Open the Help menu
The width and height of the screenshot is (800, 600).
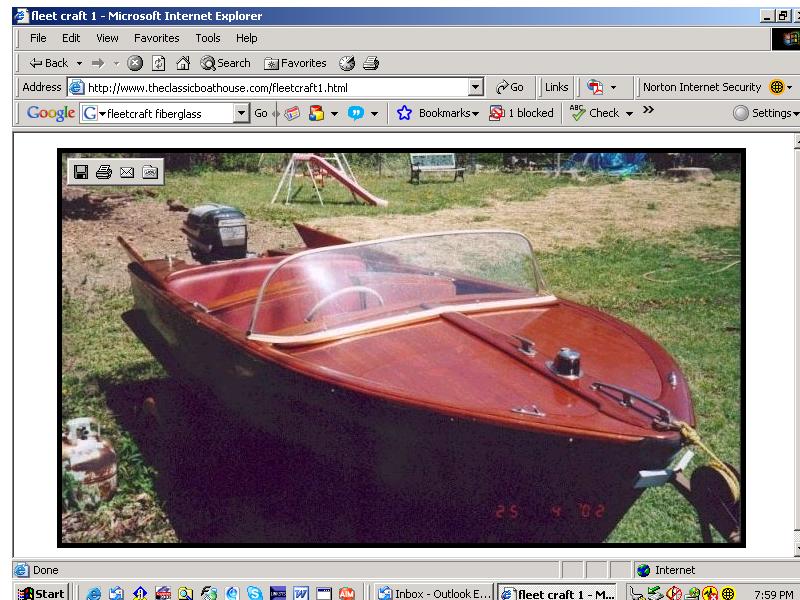click(x=246, y=38)
